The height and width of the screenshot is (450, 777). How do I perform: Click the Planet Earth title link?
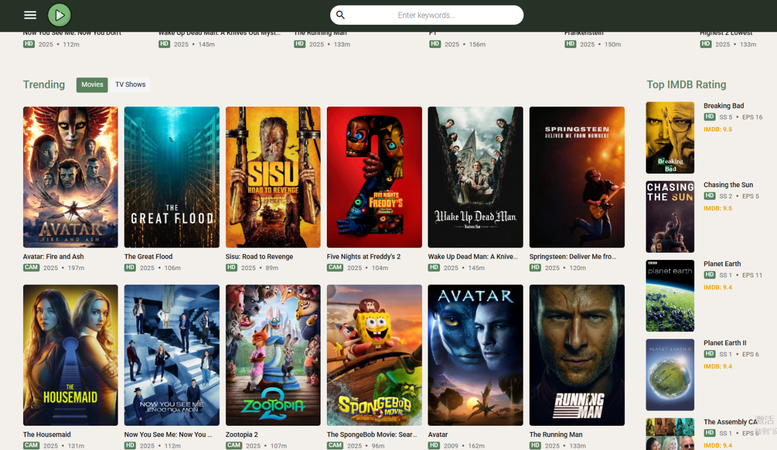coord(722,264)
